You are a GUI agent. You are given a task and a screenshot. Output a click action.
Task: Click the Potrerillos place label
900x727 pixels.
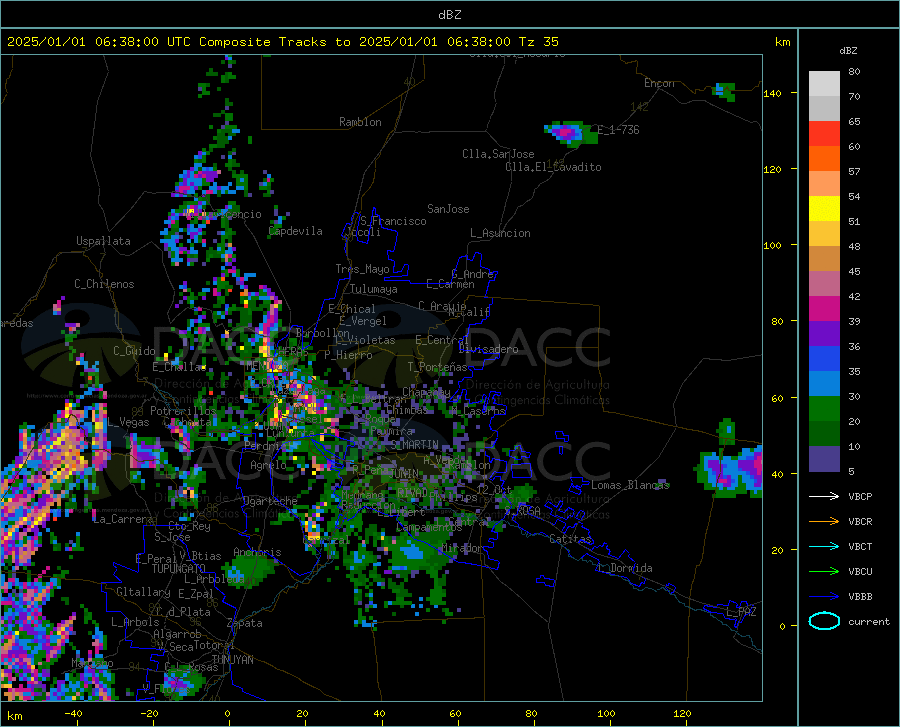pyautogui.click(x=183, y=411)
